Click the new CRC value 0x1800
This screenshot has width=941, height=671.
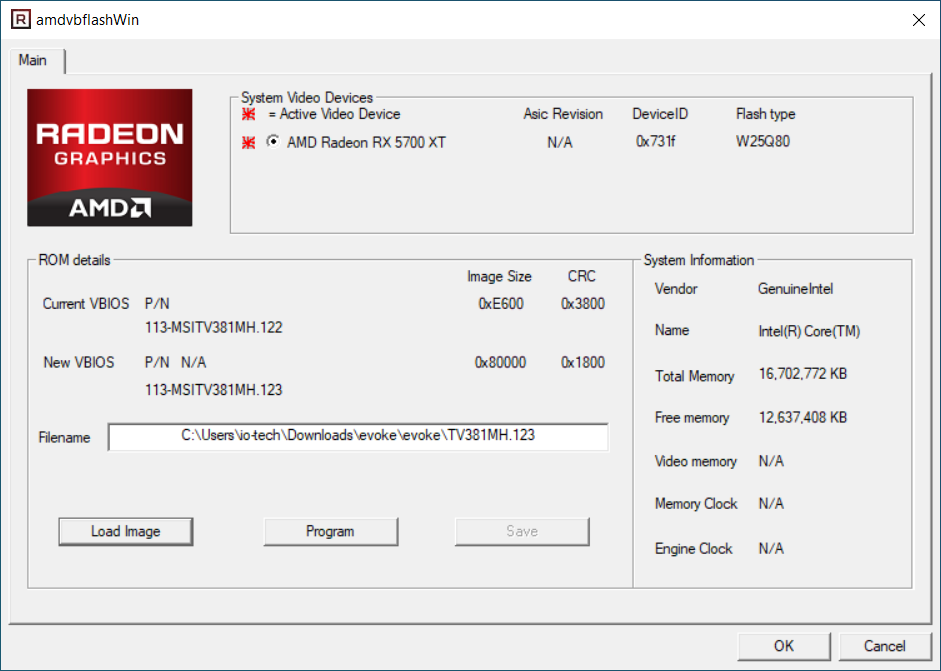point(583,363)
